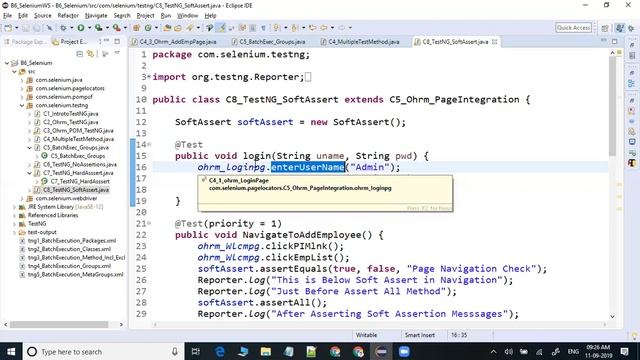
Task: Fold the NavigateToAddEmployee method at line 21
Action: 149,223
